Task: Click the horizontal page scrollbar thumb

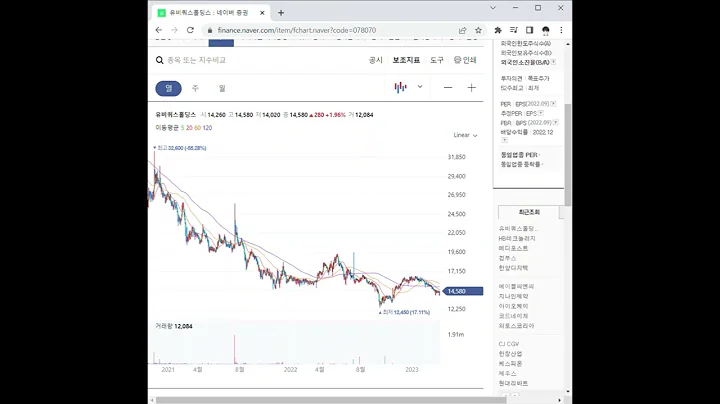Action: 331,400
